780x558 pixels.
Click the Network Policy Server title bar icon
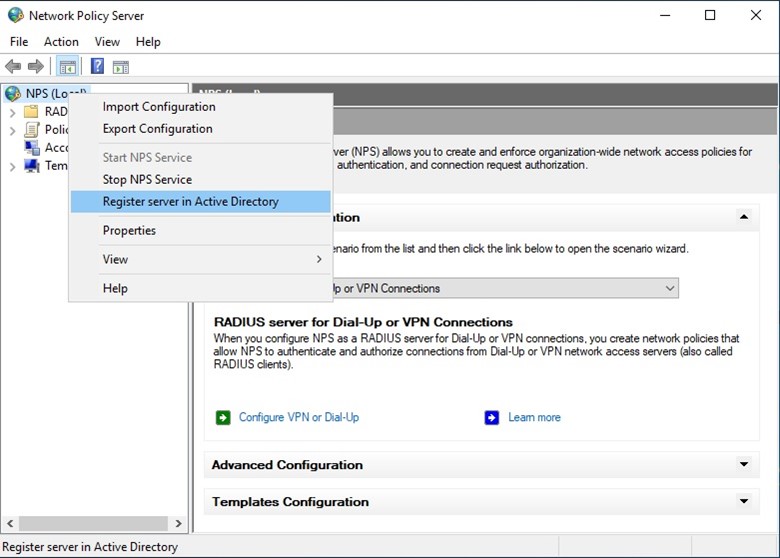point(15,15)
